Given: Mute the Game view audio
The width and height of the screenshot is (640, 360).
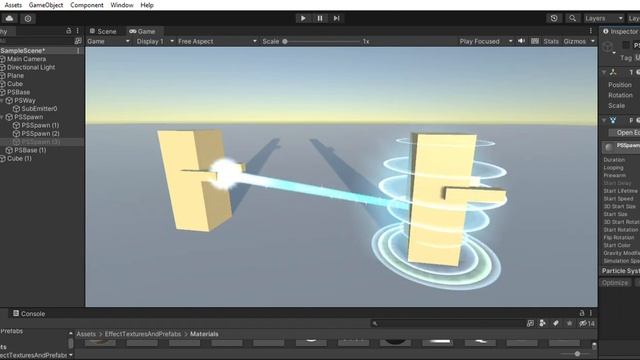Looking at the screenshot, I should (521, 41).
